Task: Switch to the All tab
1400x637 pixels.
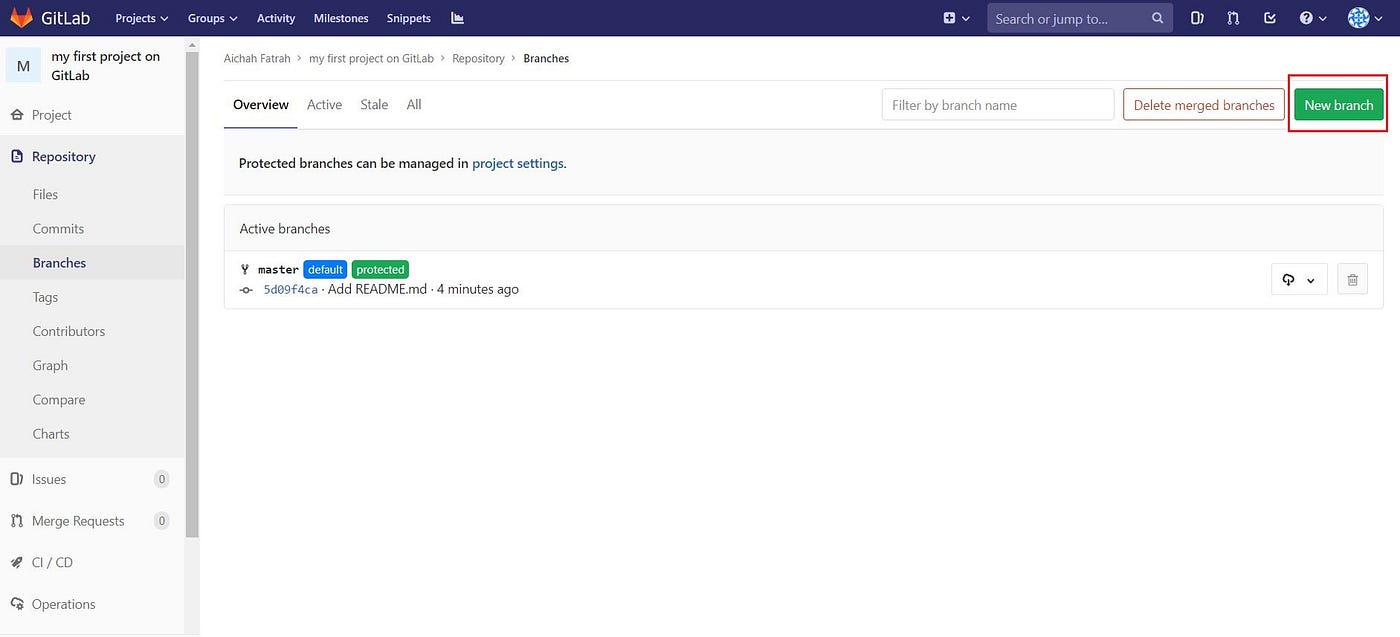Action: pyautogui.click(x=414, y=105)
